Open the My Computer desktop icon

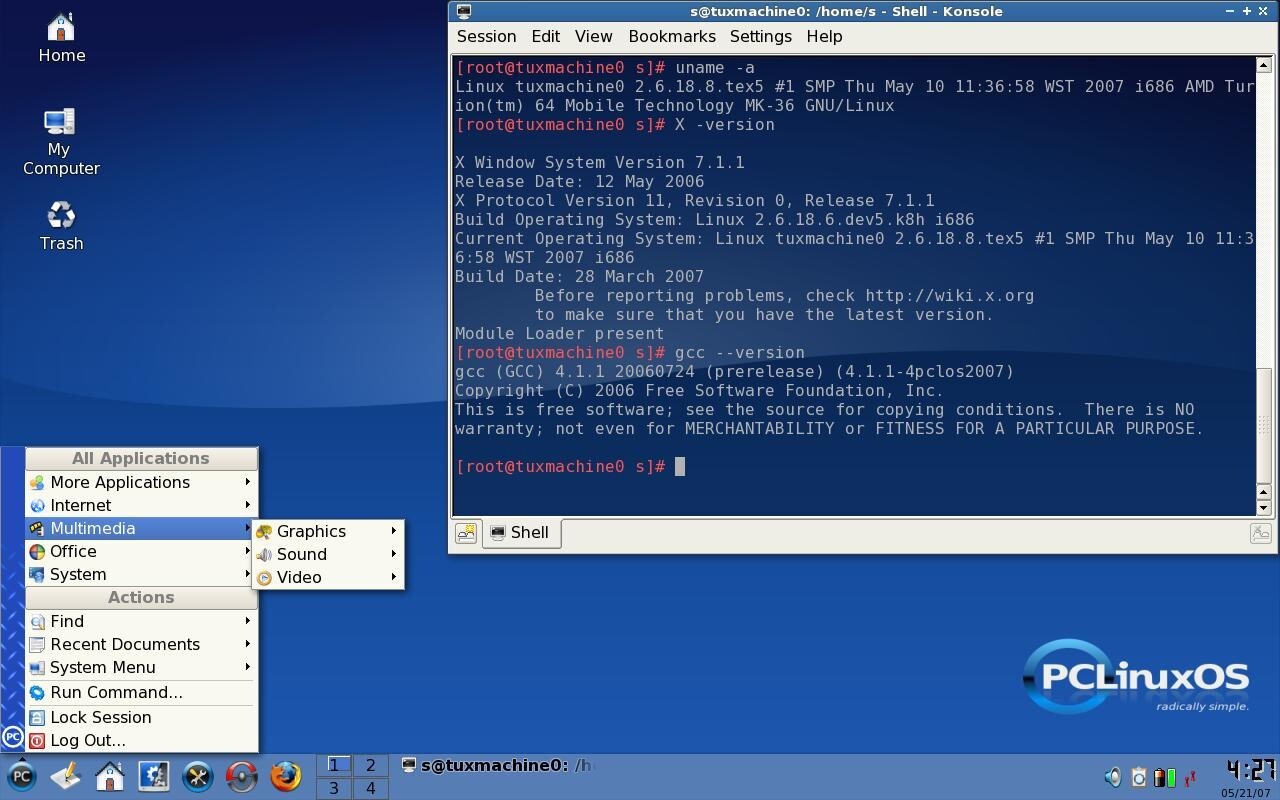[x=61, y=142]
